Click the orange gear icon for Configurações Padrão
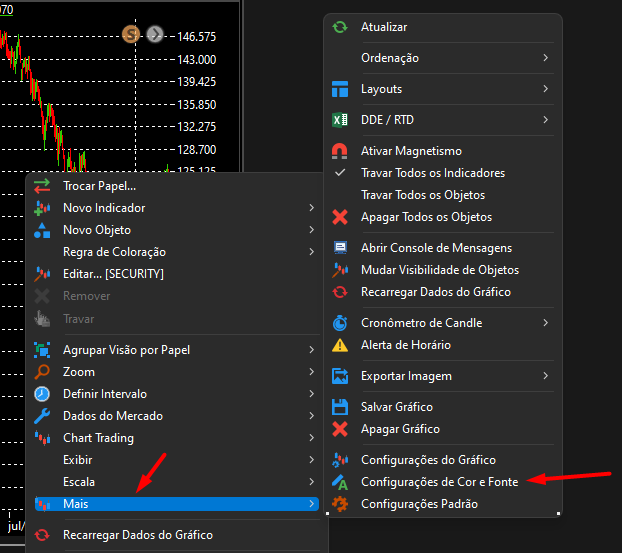 tap(340, 504)
